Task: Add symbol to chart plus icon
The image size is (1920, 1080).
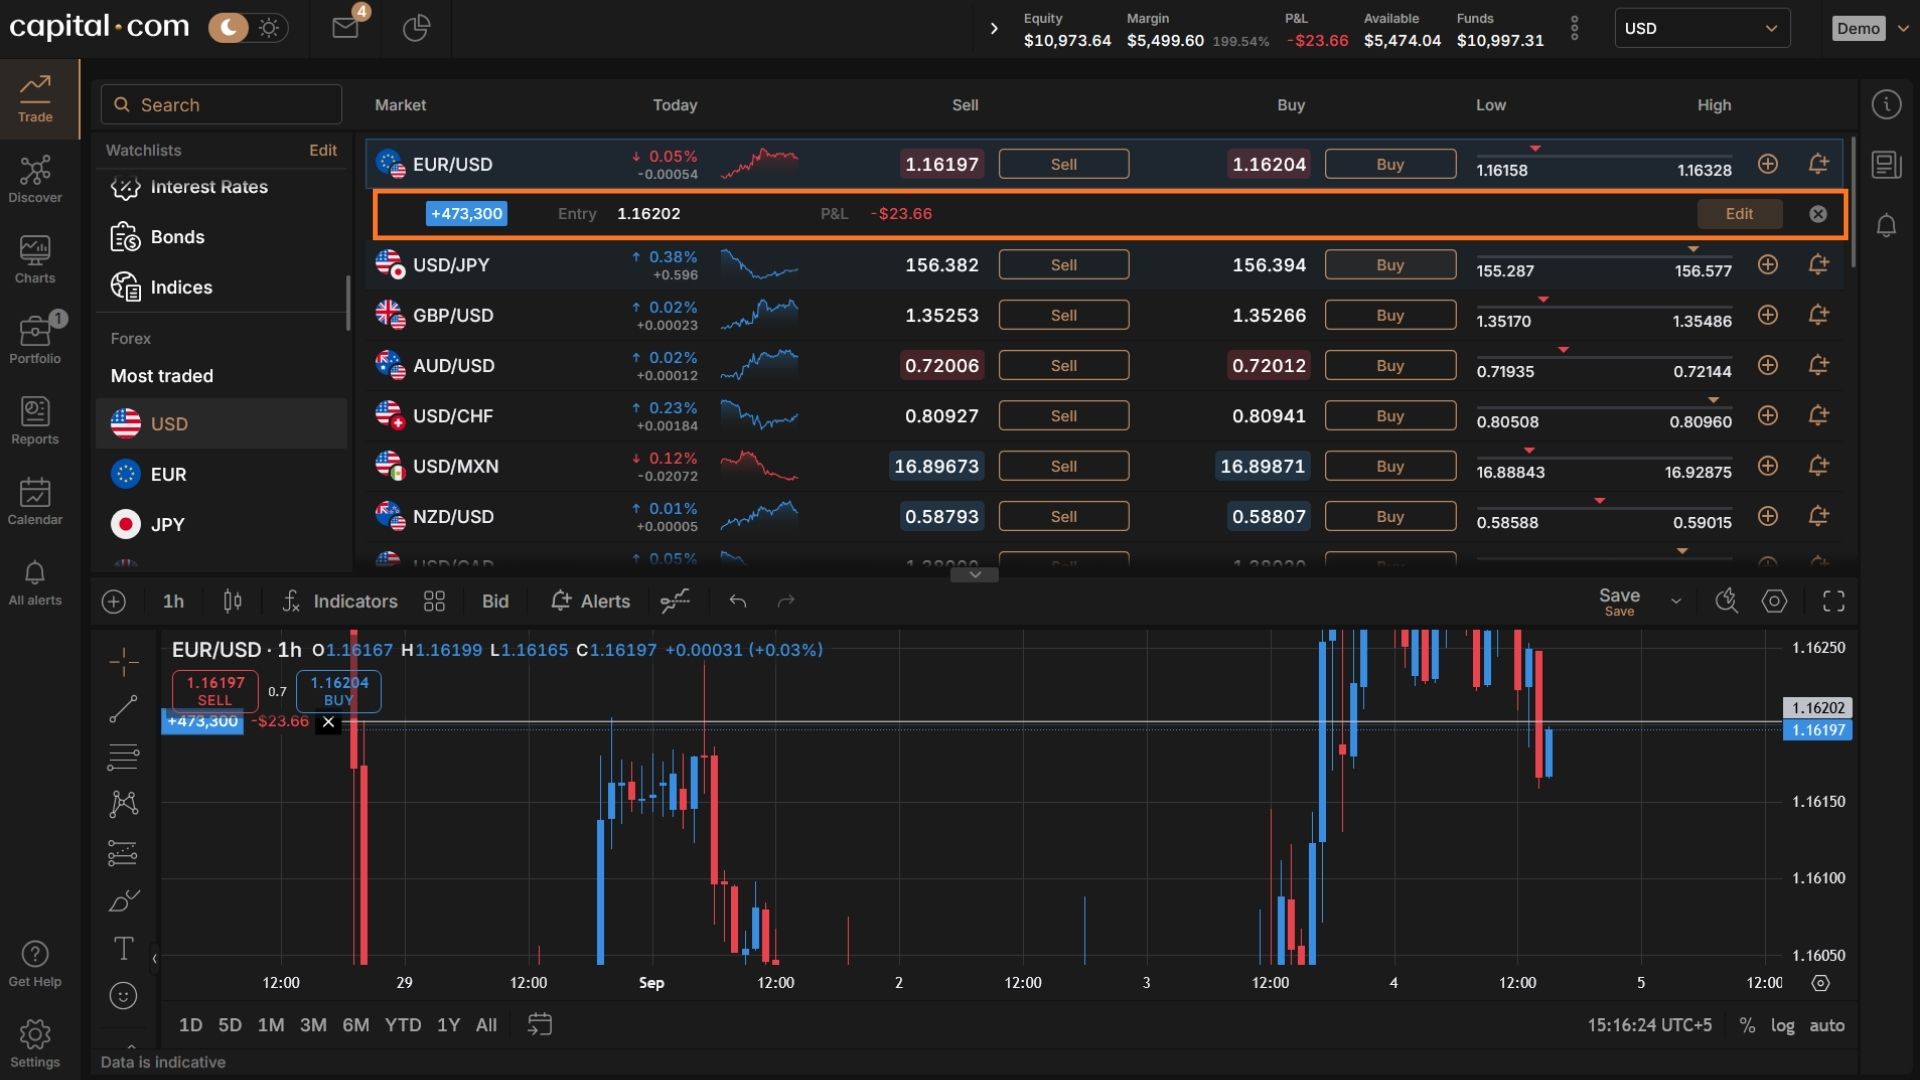Action: coord(114,601)
